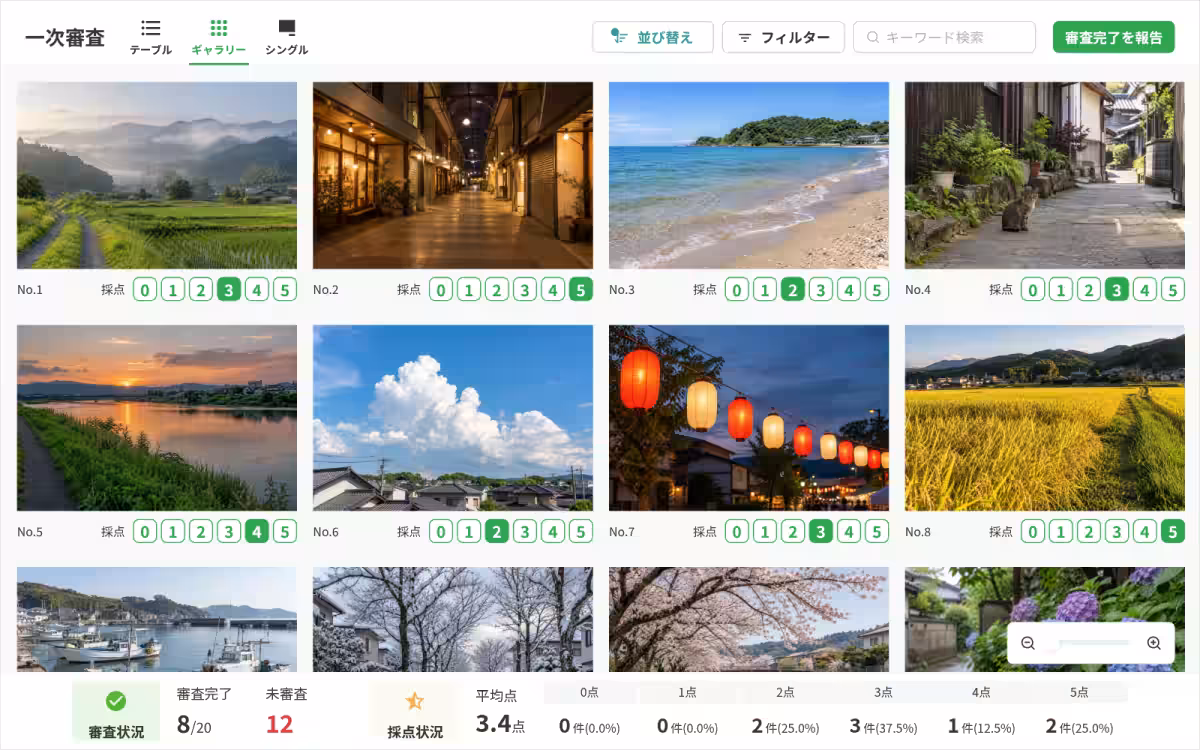Choose score 5 for No.4
Screen dimensions: 1200x750
point(1173,290)
